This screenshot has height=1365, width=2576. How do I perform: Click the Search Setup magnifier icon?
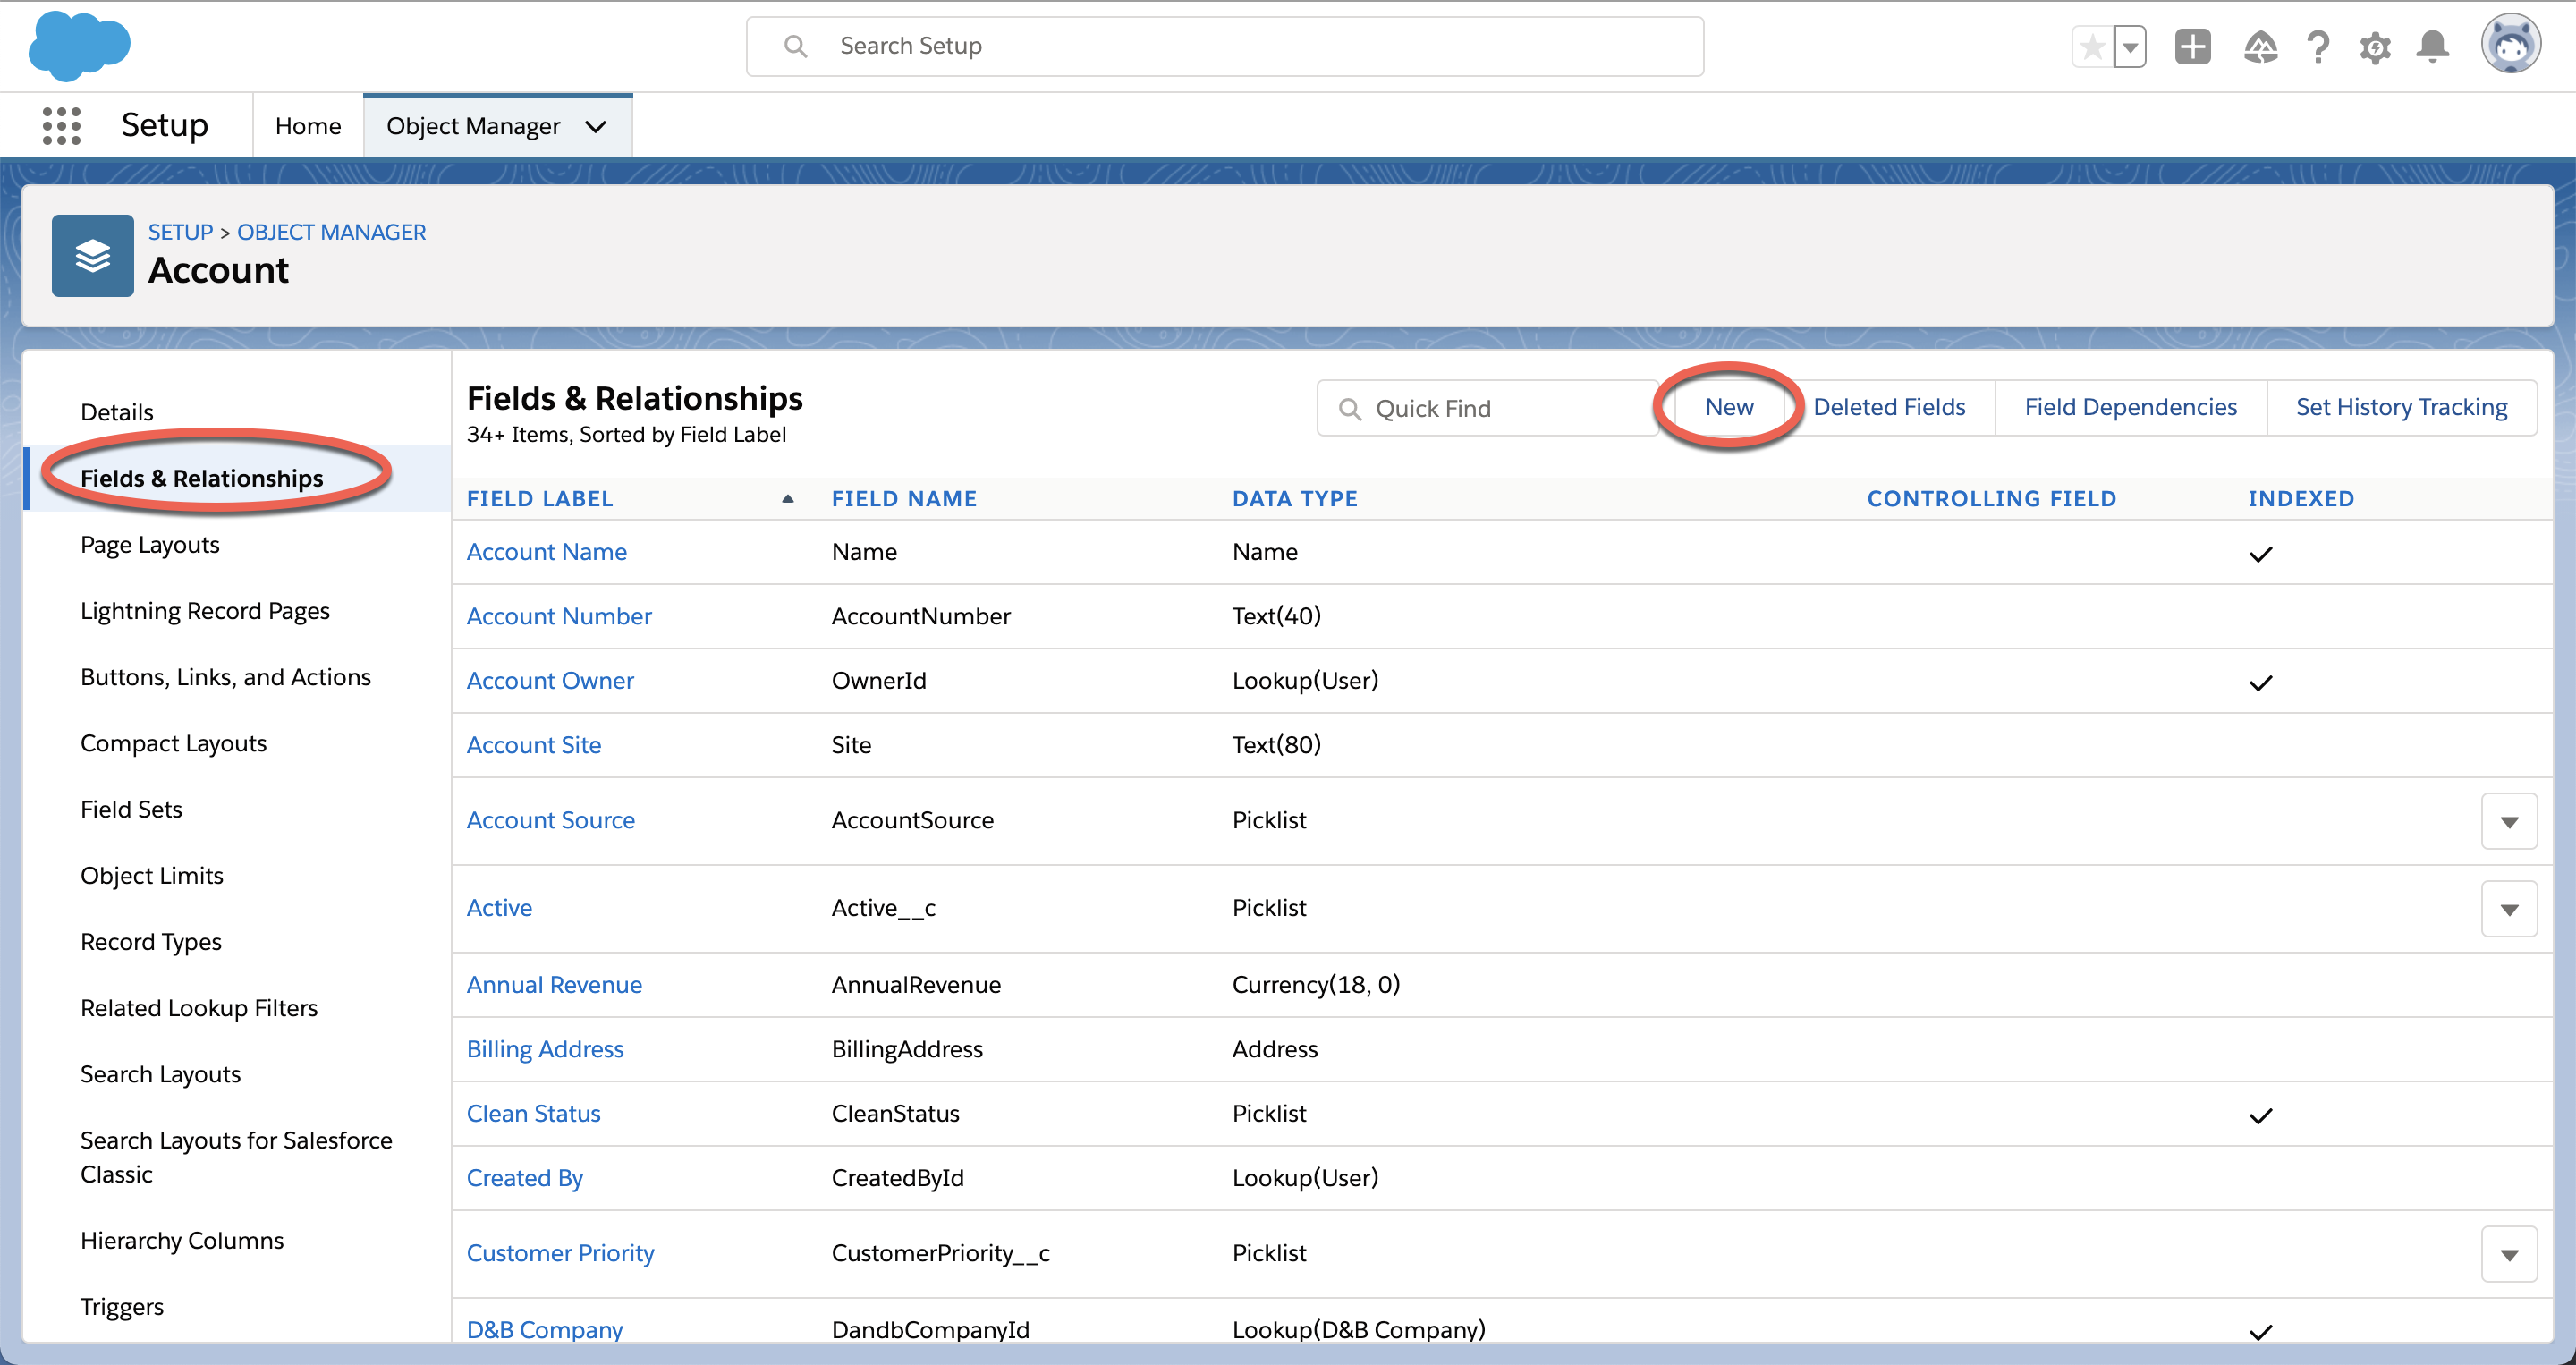[795, 46]
